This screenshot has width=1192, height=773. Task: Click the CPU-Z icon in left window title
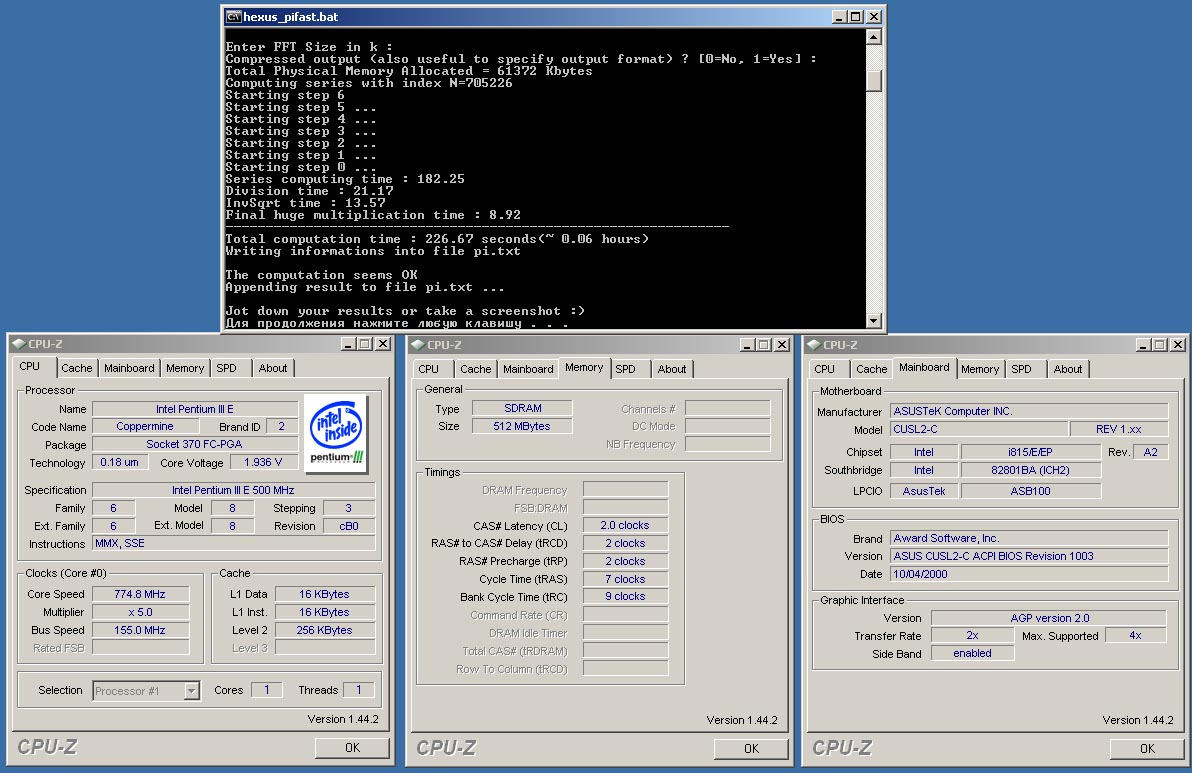tap(18, 344)
